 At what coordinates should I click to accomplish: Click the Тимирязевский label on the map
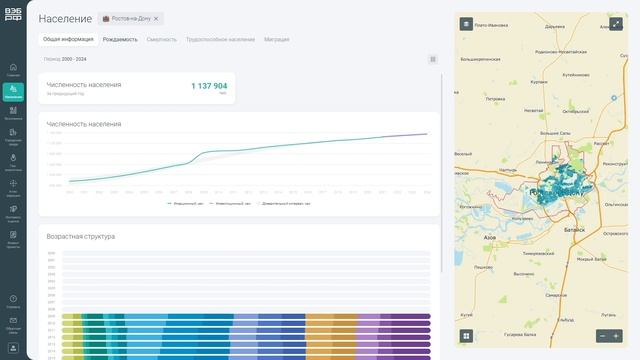point(538,253)
